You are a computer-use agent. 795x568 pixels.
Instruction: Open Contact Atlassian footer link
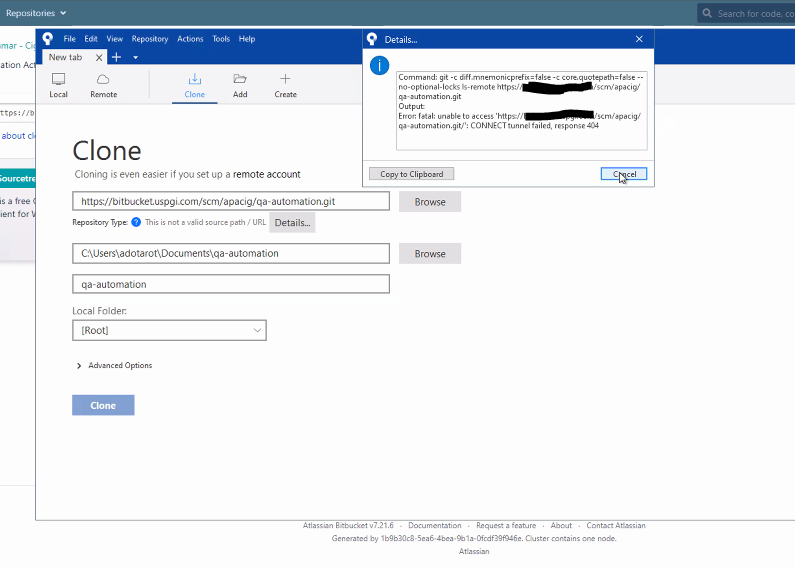click(616, 525)
